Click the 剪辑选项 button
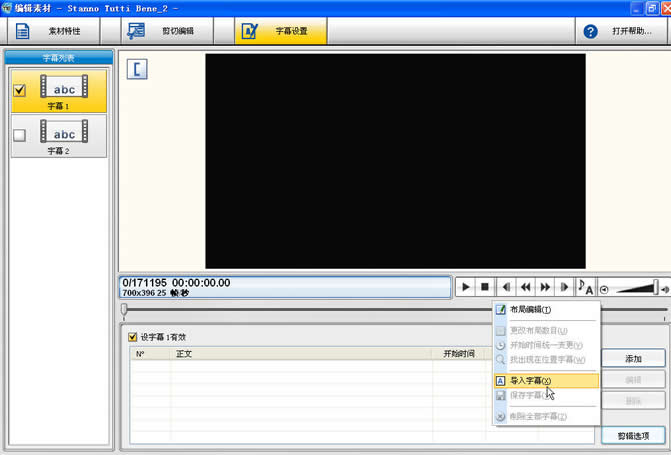The width and height of the screenshot is (671, 455). 633,436
